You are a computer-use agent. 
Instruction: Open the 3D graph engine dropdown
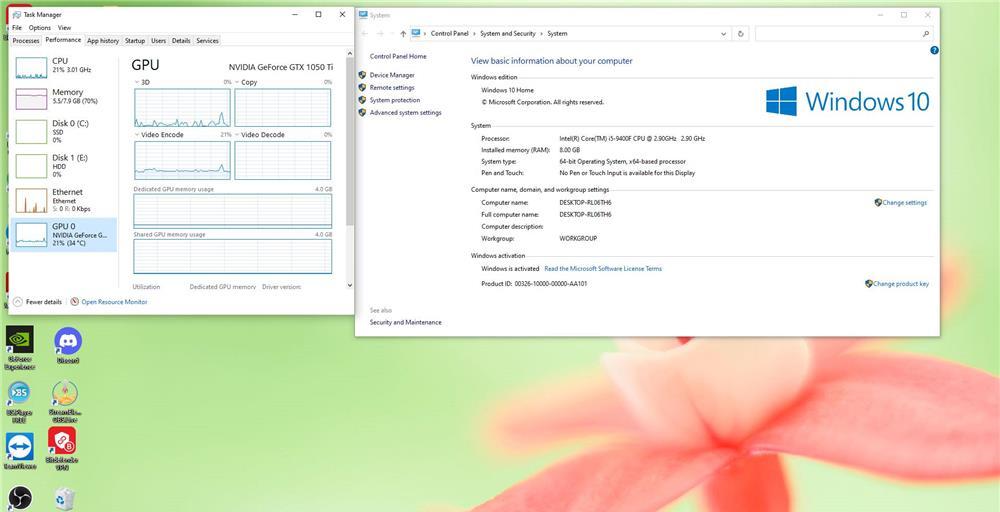click(x=136, y=82)
